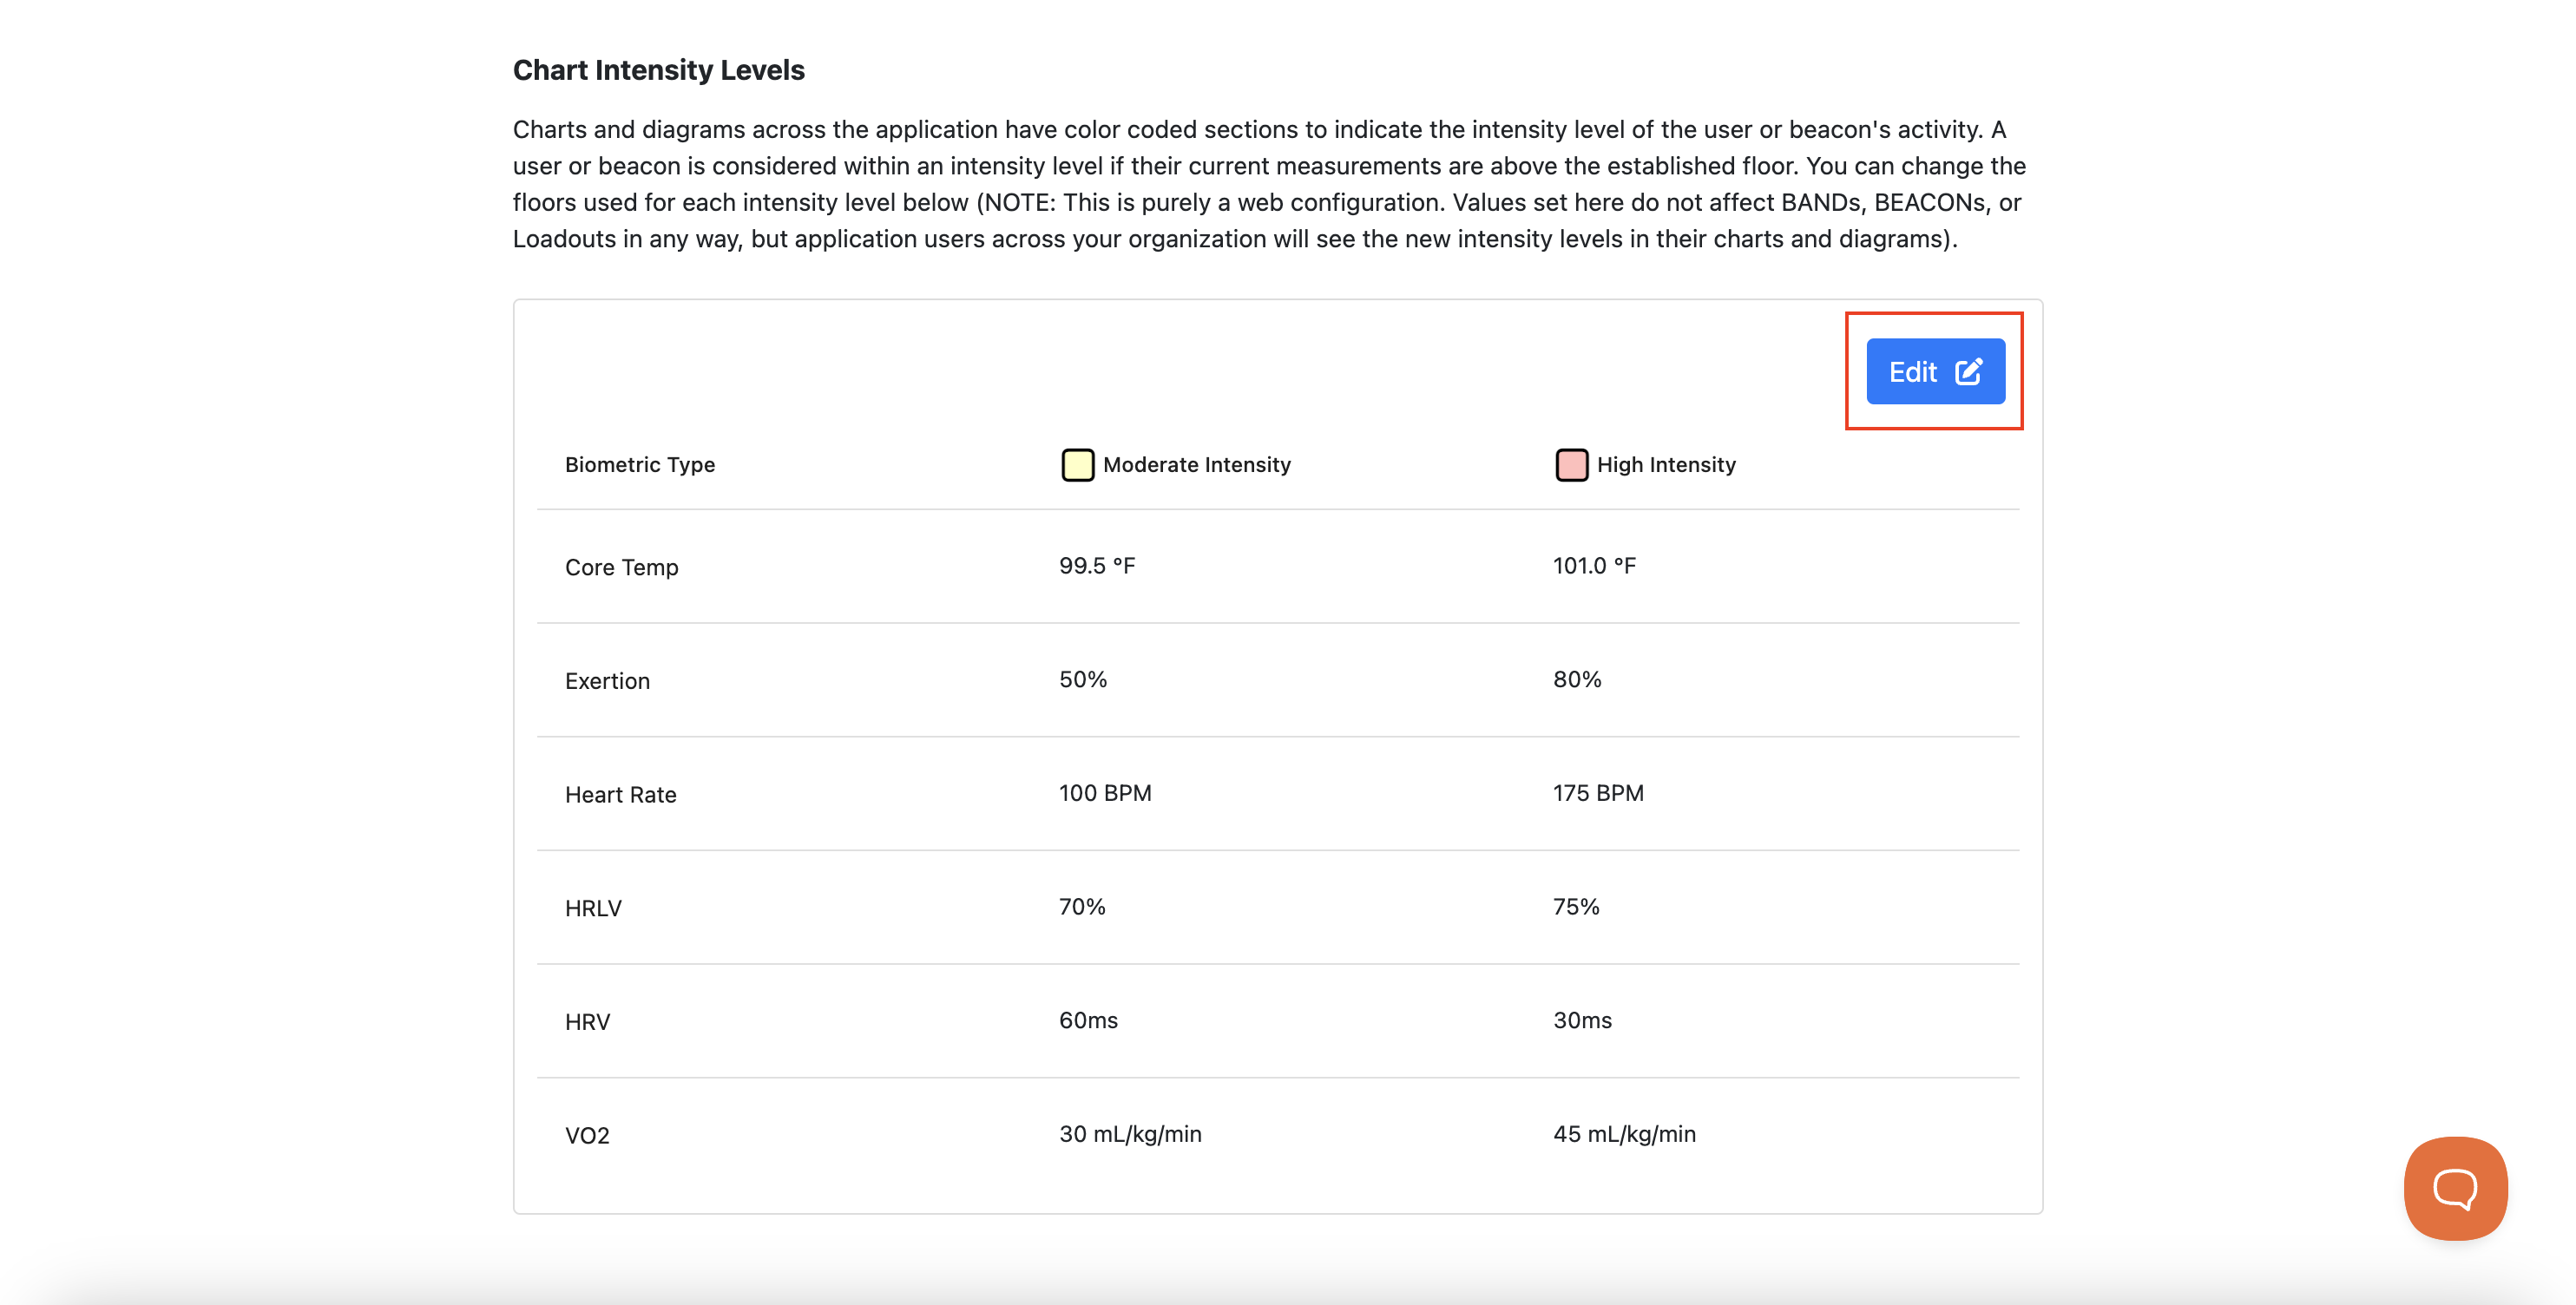Click the Chart Intensity Levels heading

(x=659, y=69)
